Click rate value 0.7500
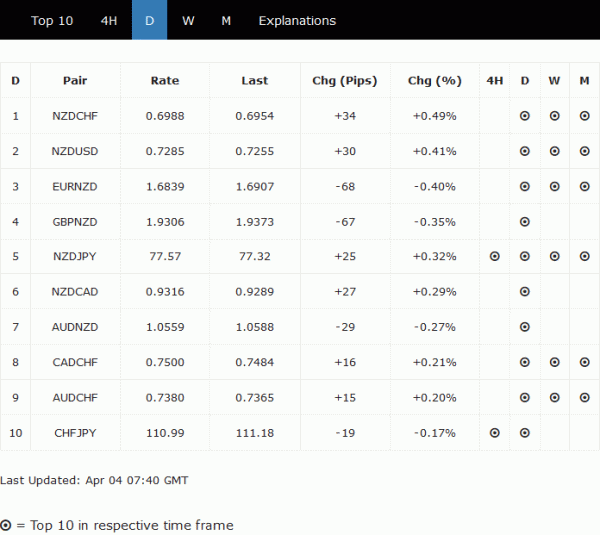600x535 pixels. [x=165, y=362]
